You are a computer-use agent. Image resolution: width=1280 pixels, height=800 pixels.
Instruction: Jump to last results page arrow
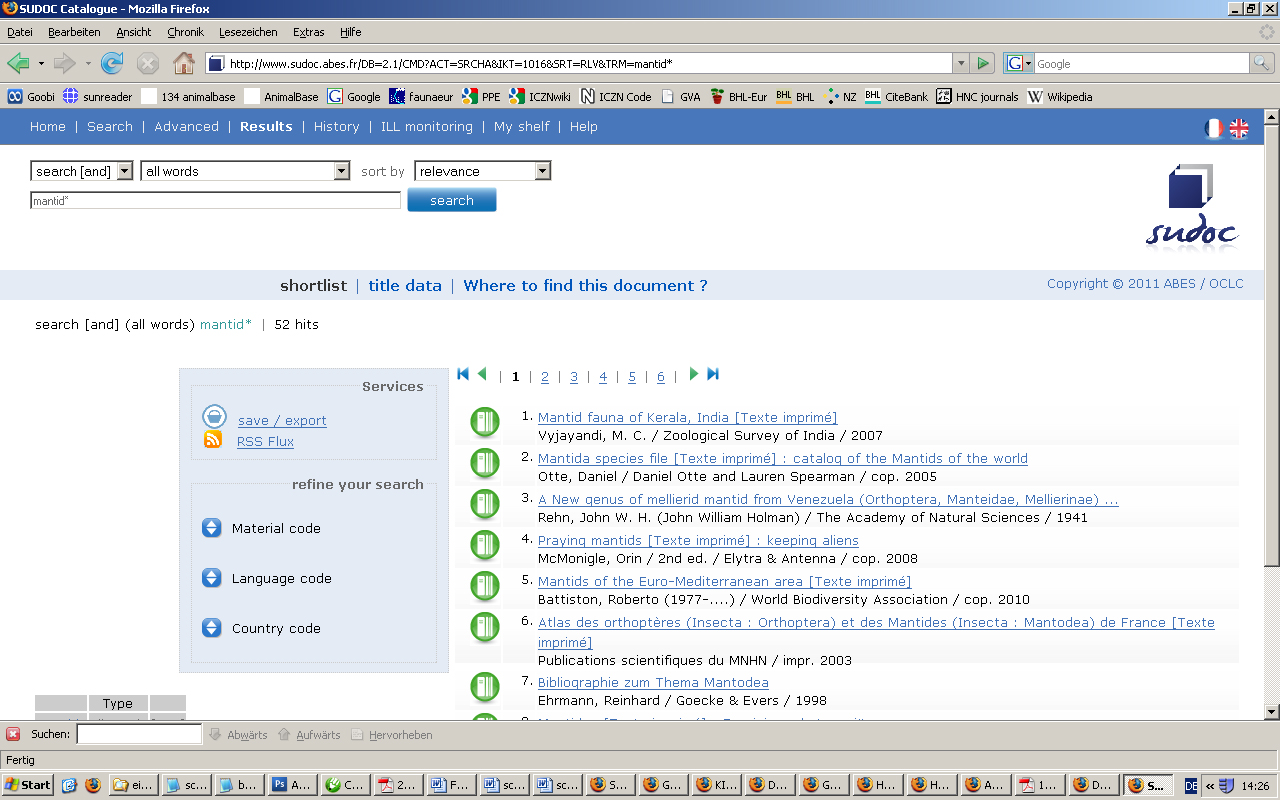713,374
